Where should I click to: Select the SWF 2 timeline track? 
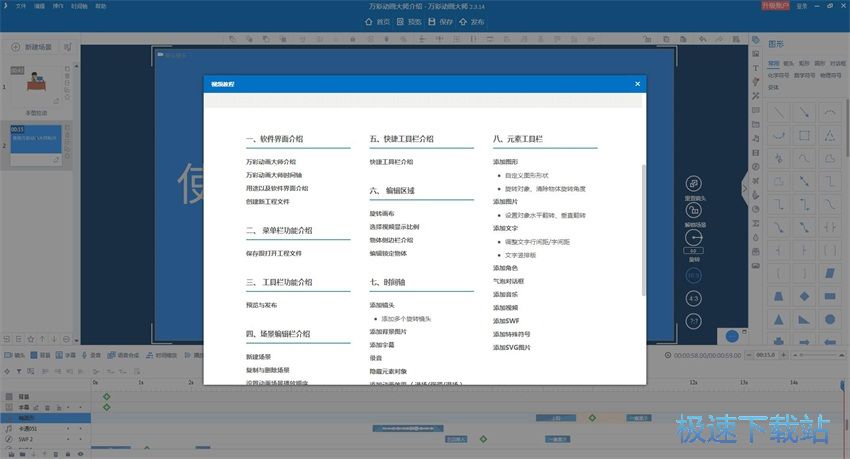pos(46,439)
